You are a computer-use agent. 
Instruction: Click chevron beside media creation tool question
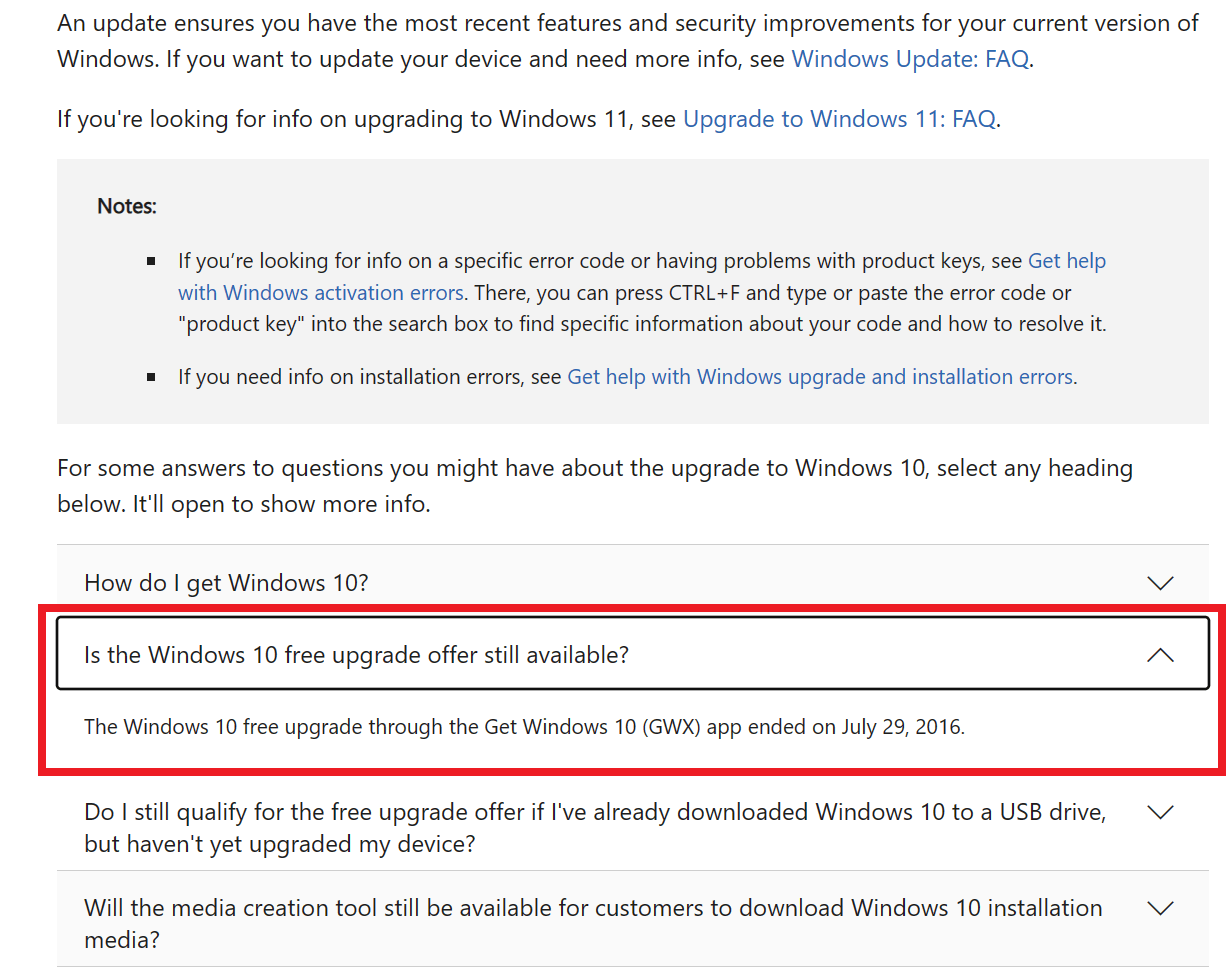[1160, 908]
